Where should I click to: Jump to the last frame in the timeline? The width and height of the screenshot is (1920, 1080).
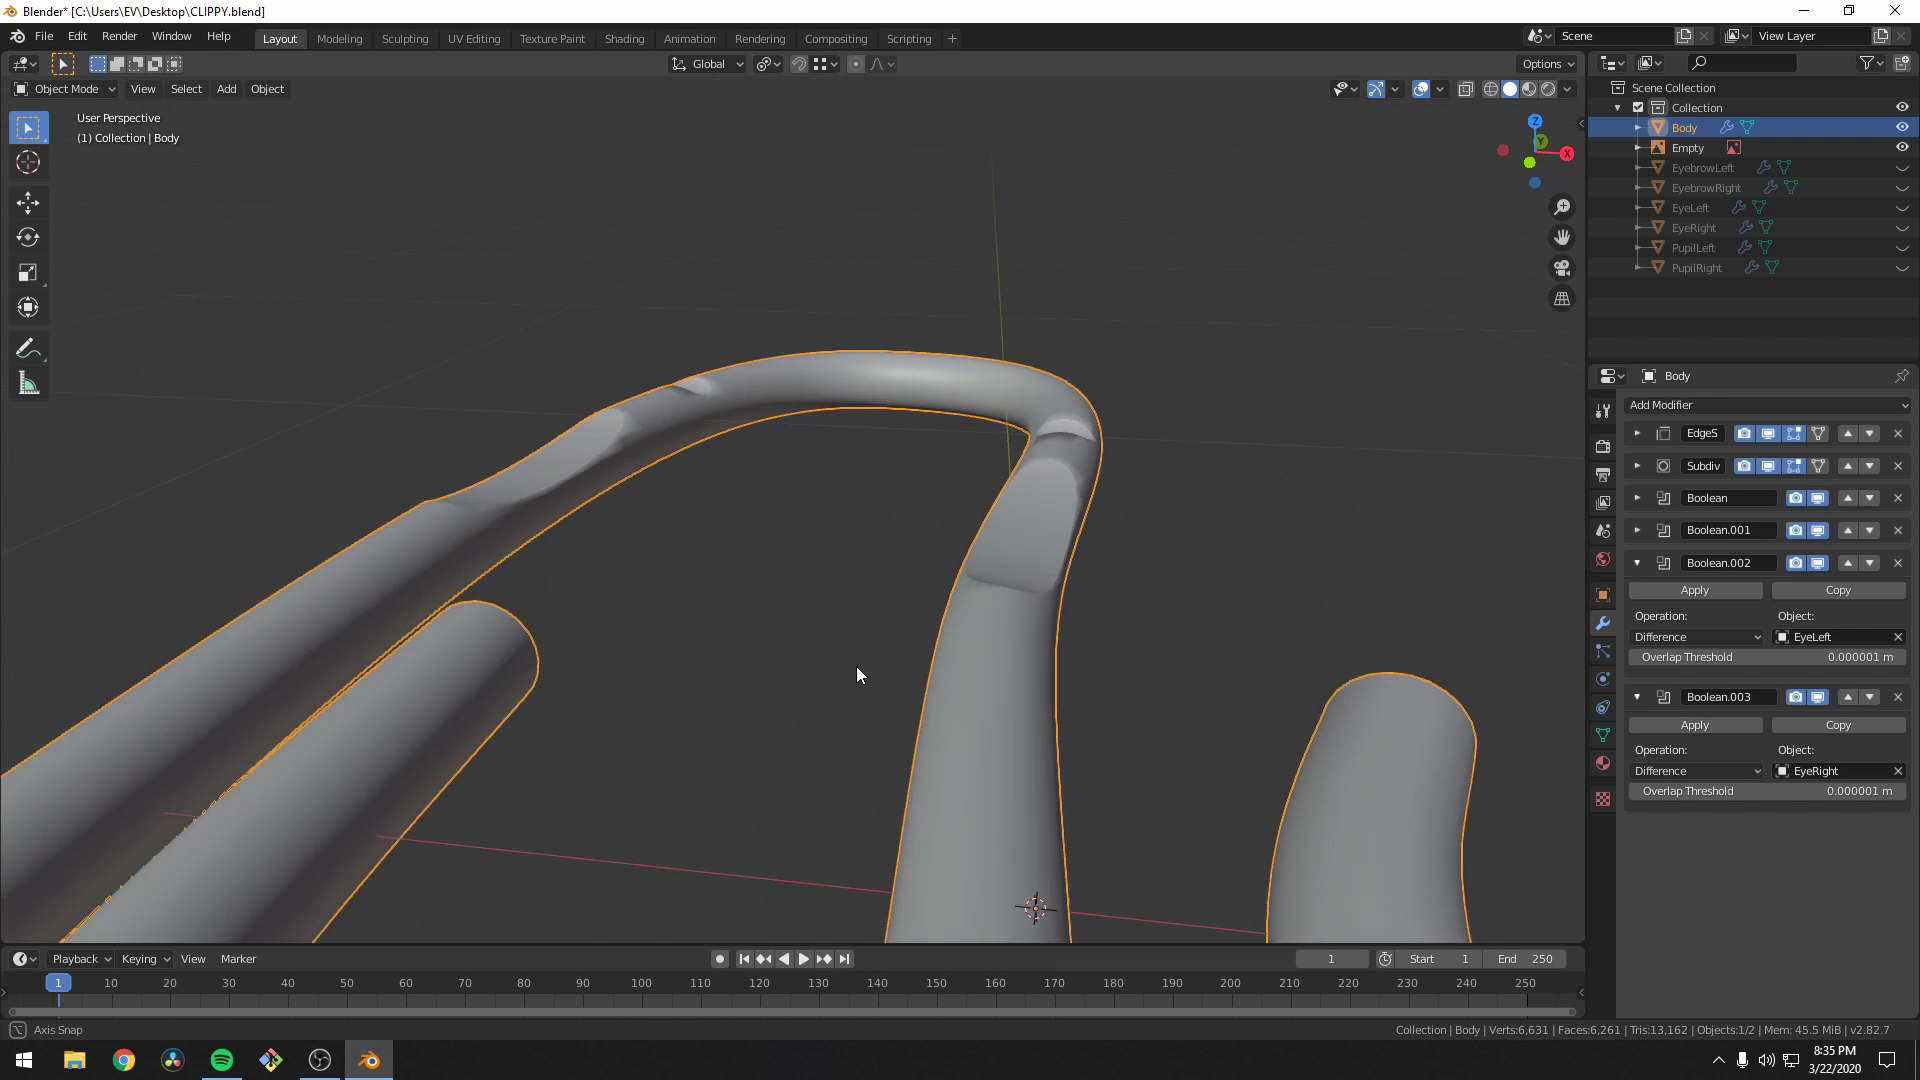(x=845, y=958)
